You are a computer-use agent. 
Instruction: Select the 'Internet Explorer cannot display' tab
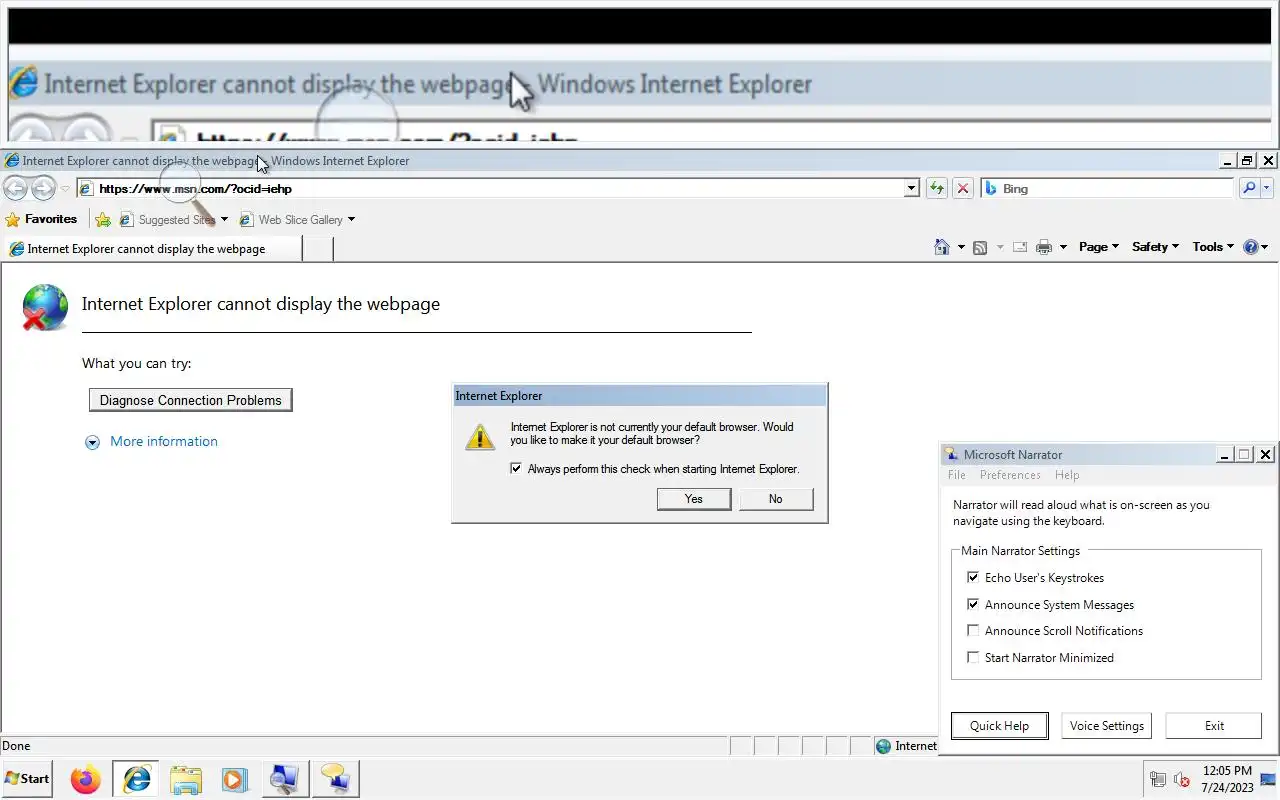coord(152,249)
